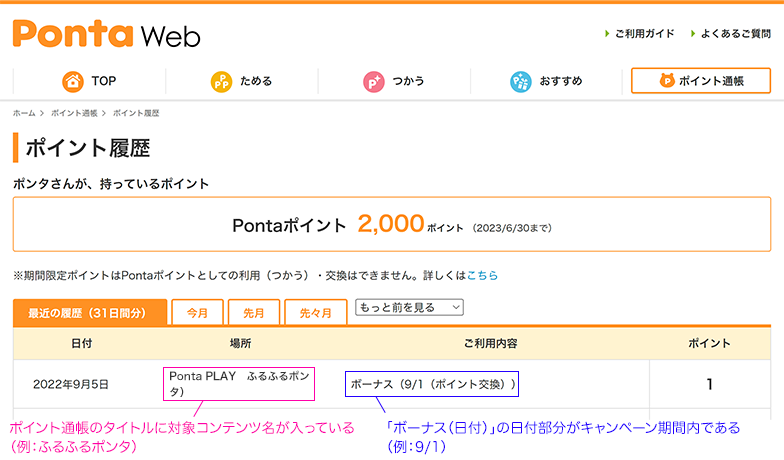Click the Ponta PLAY ふるふるポンタ cell
The height and width of the screenshot is (460, 784).
(x=239, y=384)
